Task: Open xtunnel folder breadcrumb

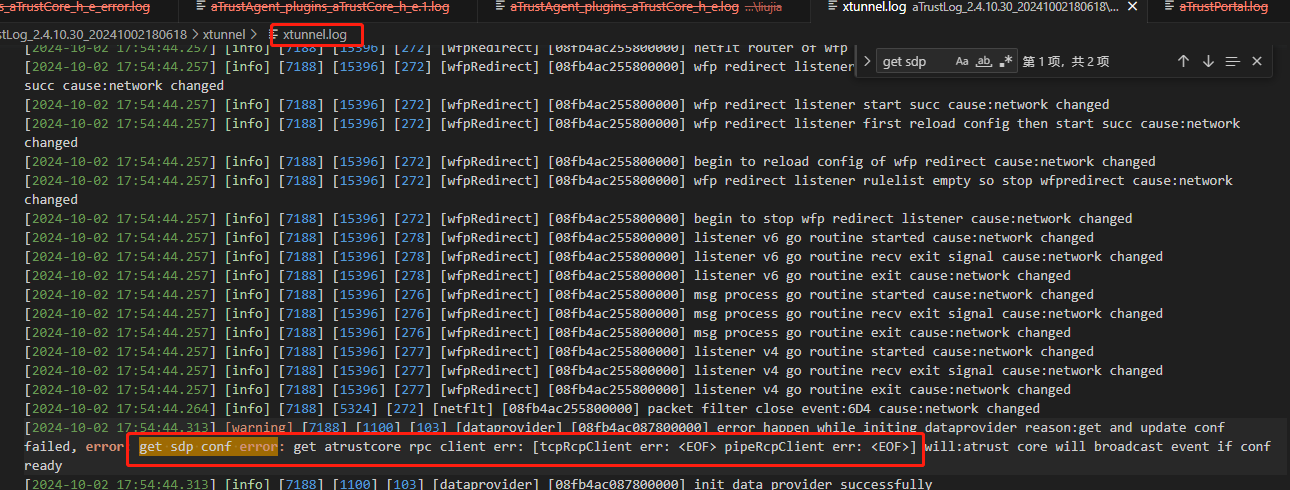Action: (x=224, y=35)
